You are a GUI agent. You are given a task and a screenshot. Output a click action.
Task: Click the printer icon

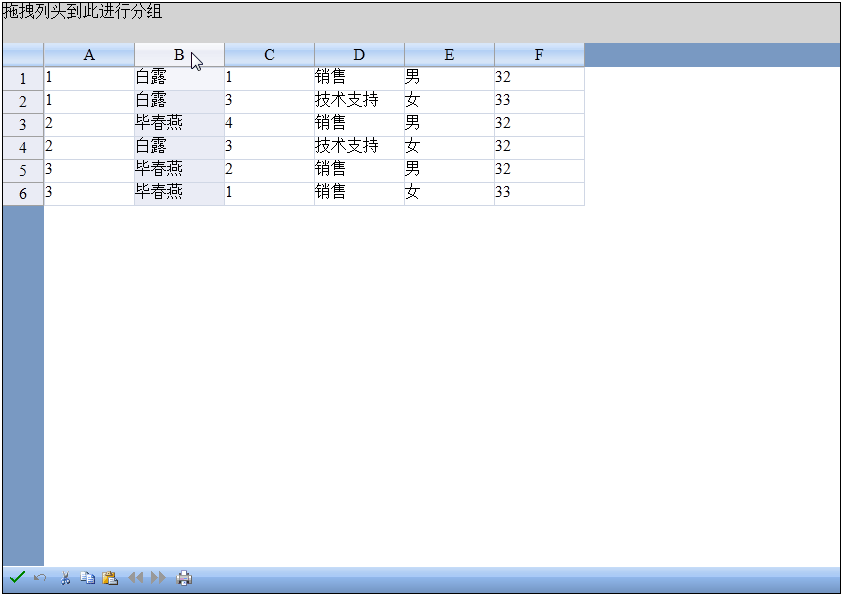pyautogui.click(x=184, y=578)
